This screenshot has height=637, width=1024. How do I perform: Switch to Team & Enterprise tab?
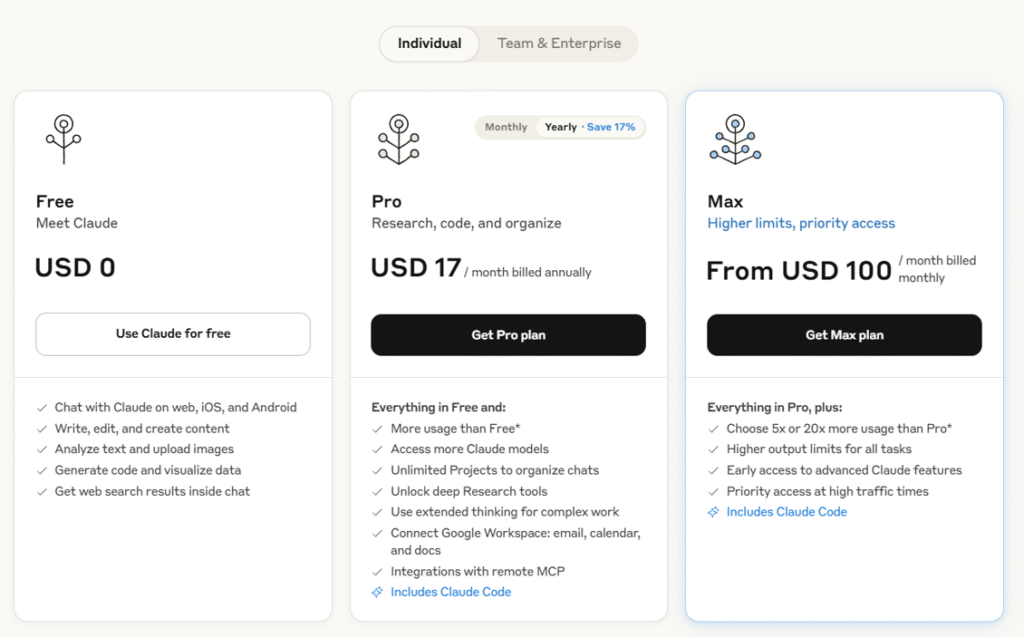point(559,44)
